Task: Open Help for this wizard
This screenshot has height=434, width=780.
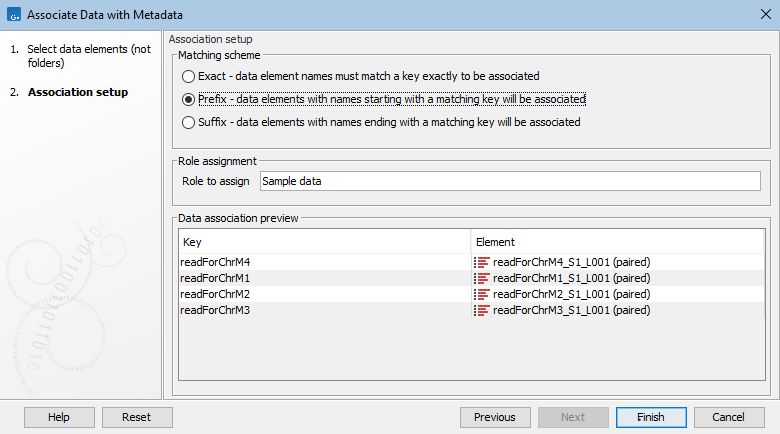Action: pyautogui.click(x=58, y=417)
